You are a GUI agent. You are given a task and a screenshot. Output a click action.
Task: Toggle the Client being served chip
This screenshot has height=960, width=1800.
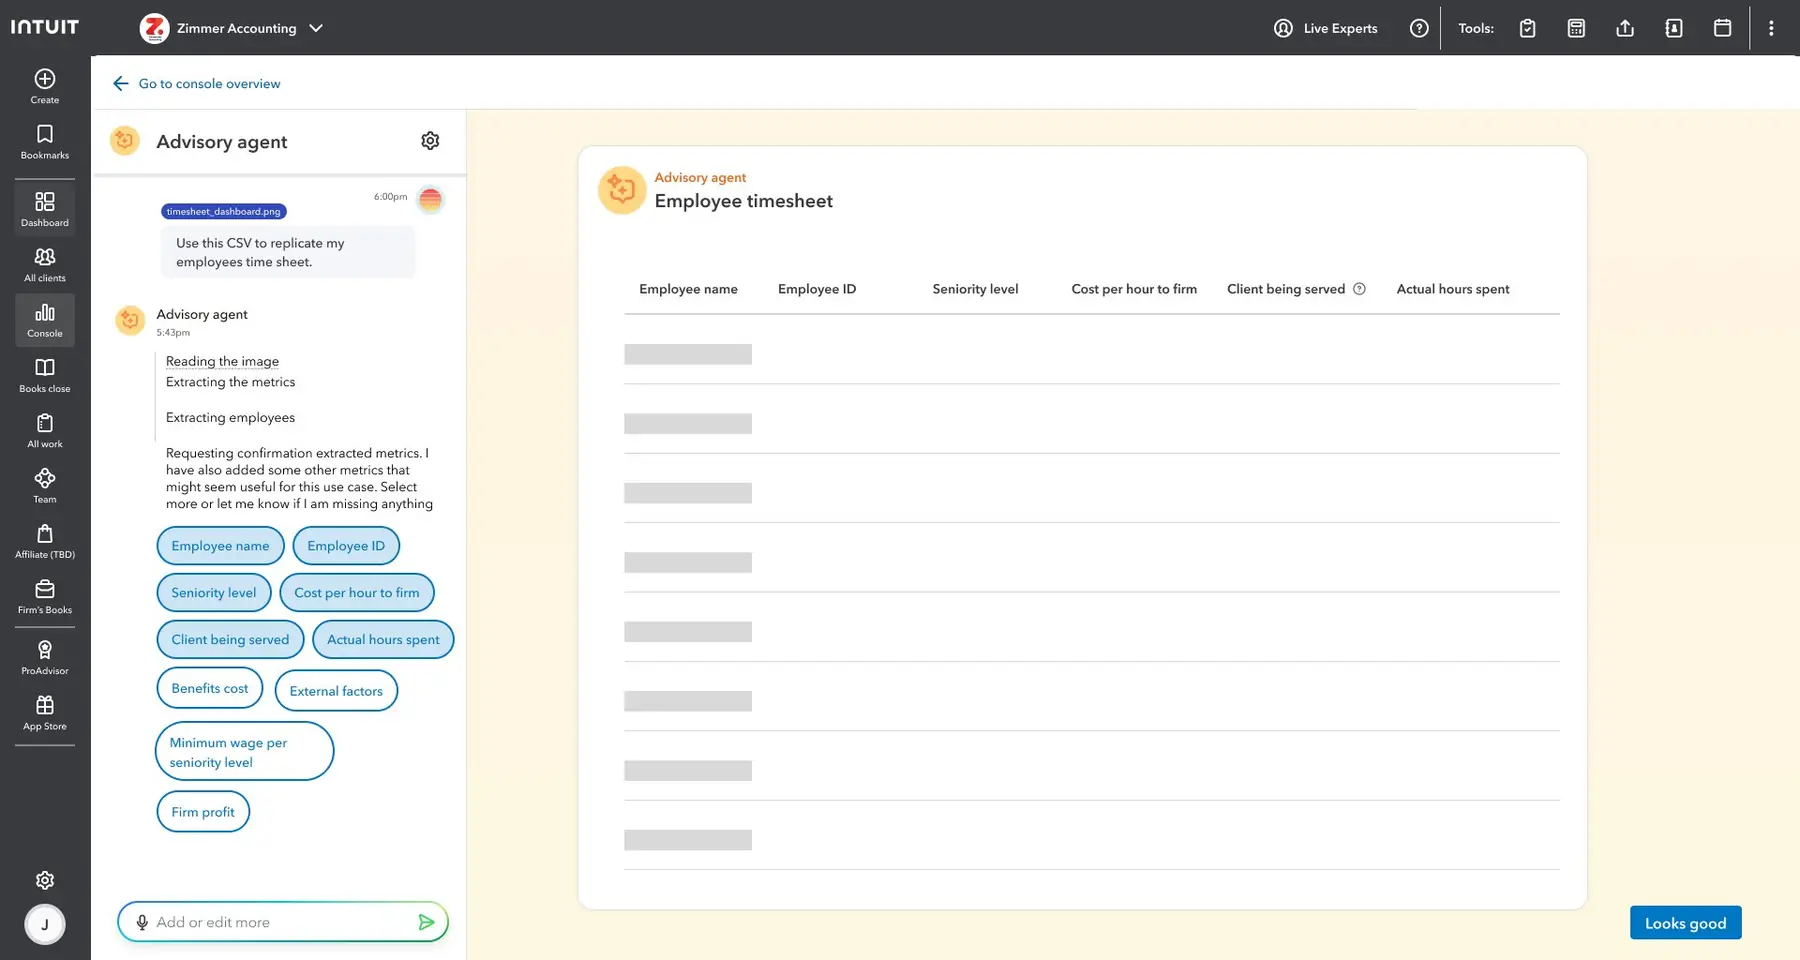230,640
